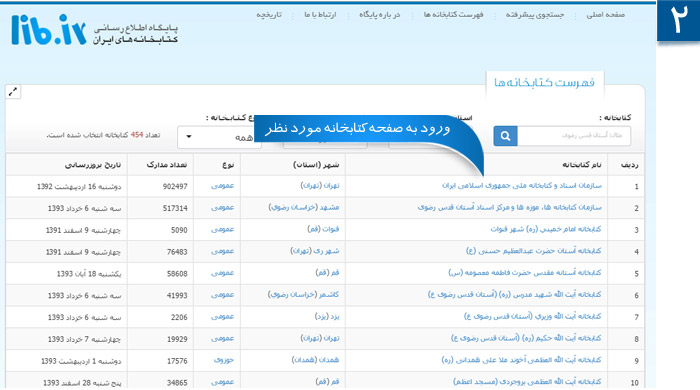Open کتابخانه آیت الله العظمی آخوند ملا علی همدانی
The width and height of the screenshot is (700, 390).
click(x=521, y=360)
